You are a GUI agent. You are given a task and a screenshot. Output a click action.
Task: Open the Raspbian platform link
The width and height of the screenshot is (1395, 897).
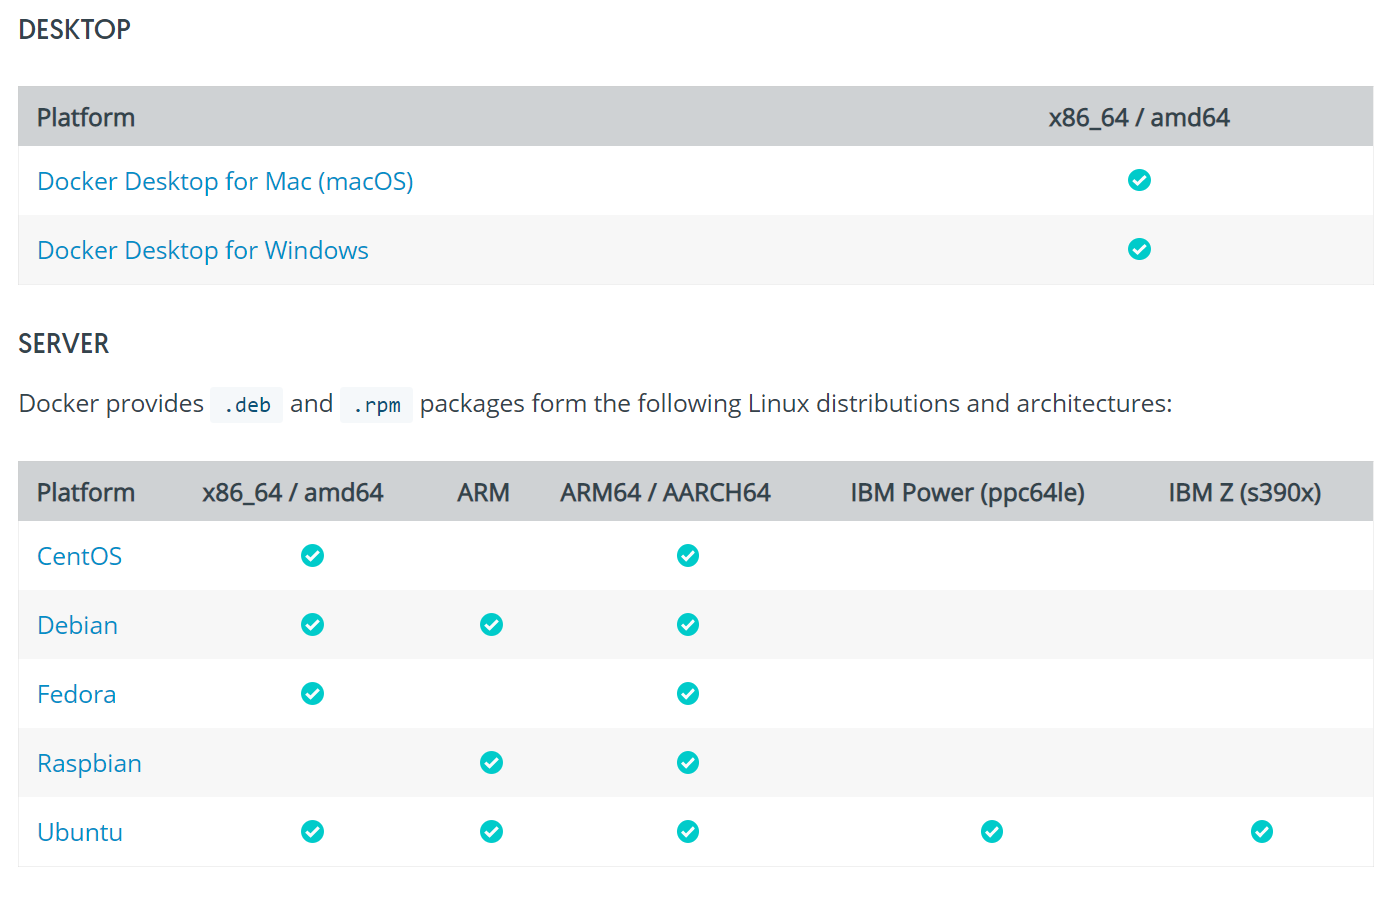(89, 763)
